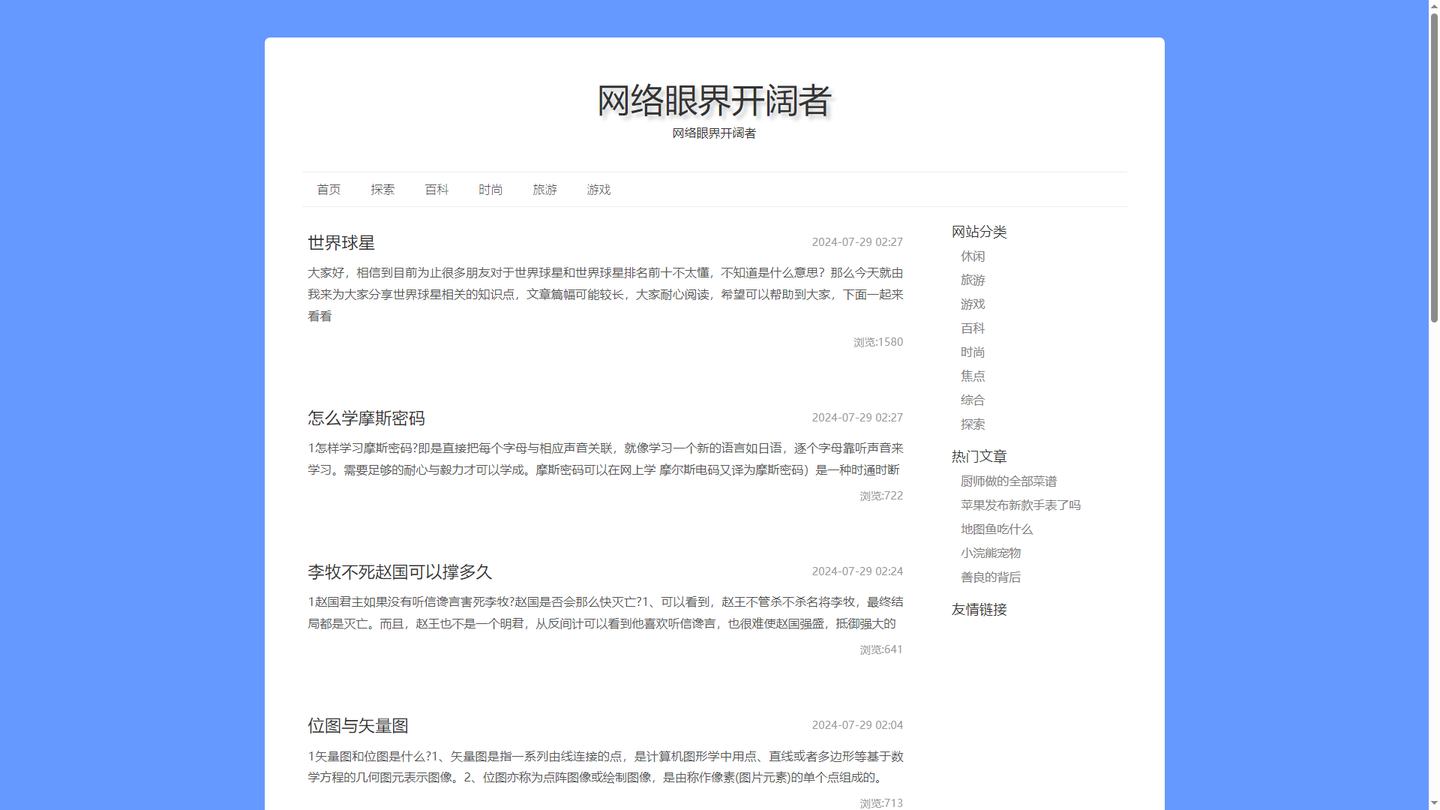Select sidebar category 焦点
The image size is (1440, 810).
pos(973,376)
